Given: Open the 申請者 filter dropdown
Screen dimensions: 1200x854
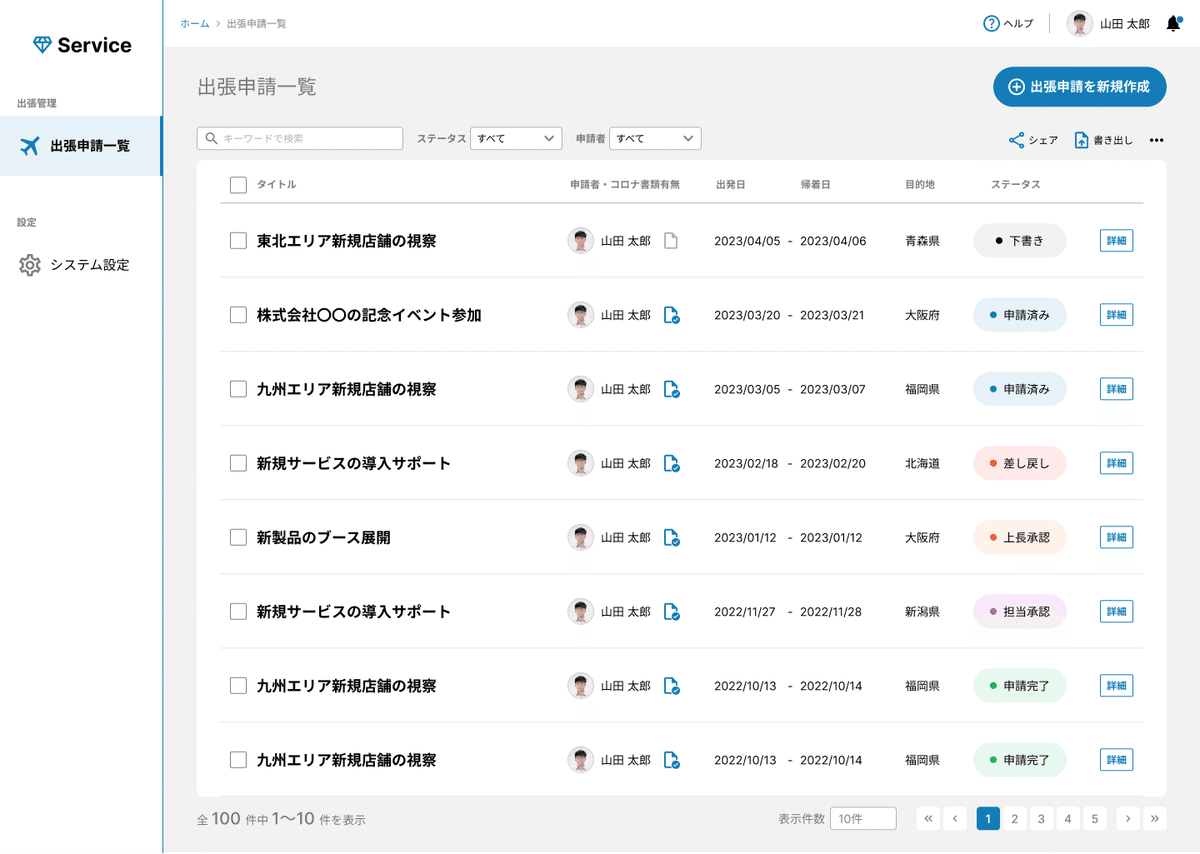Looking at the screenshot, I should [x=655, y=138].
